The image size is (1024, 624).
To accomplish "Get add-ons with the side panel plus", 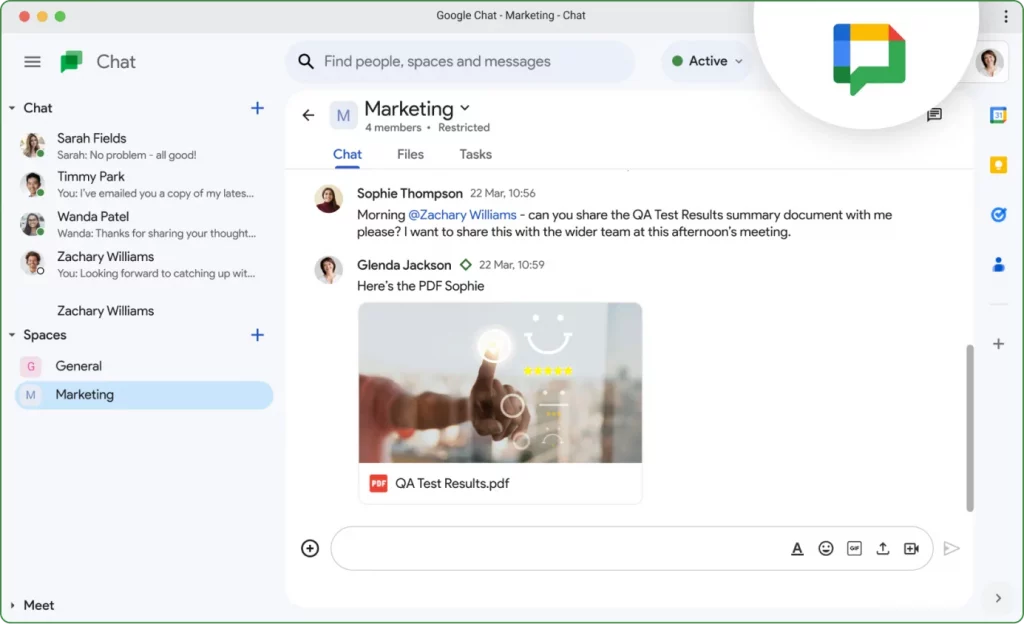I will 998,344.
